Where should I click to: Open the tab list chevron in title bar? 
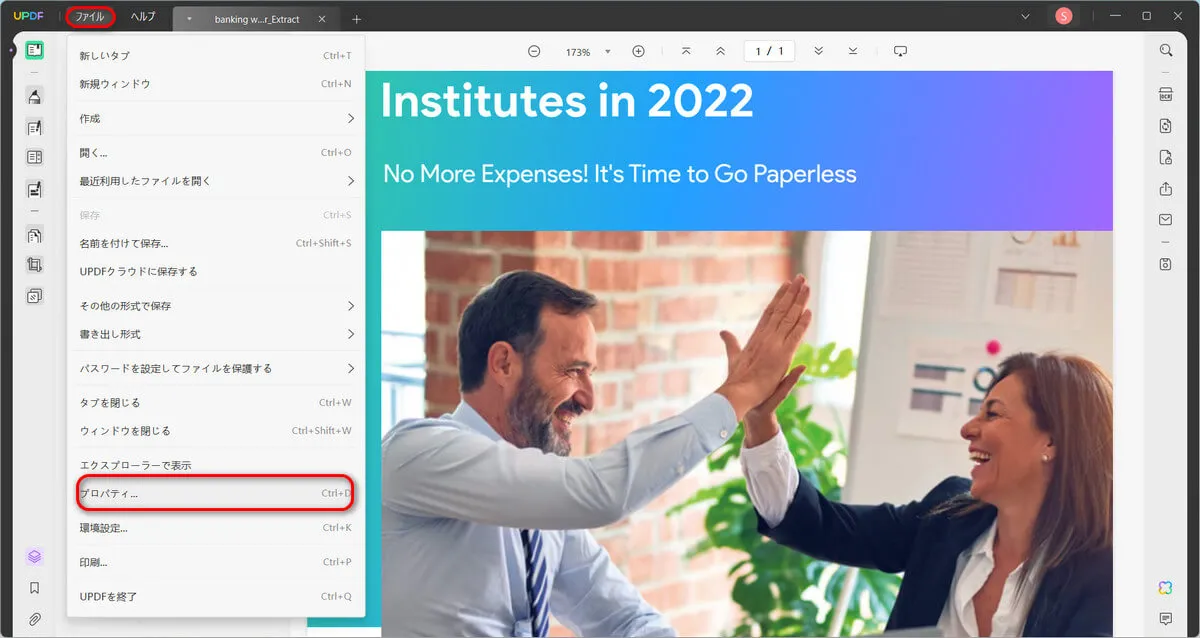(1025, 16)
